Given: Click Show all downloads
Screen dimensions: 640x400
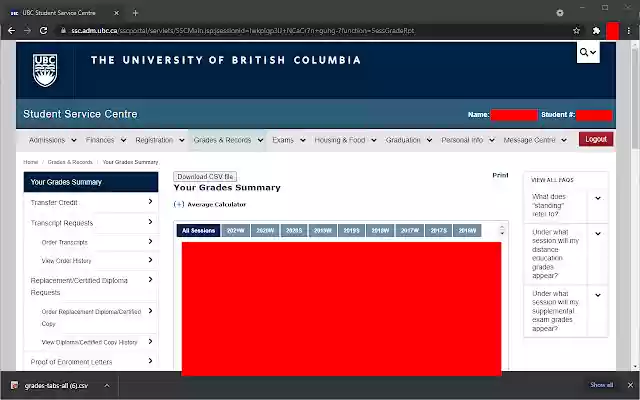Looking at the screenshot, I should click(601, 385).
